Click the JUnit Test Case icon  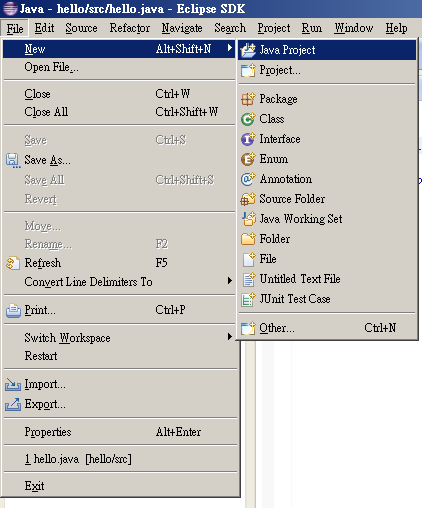(248, 299)
